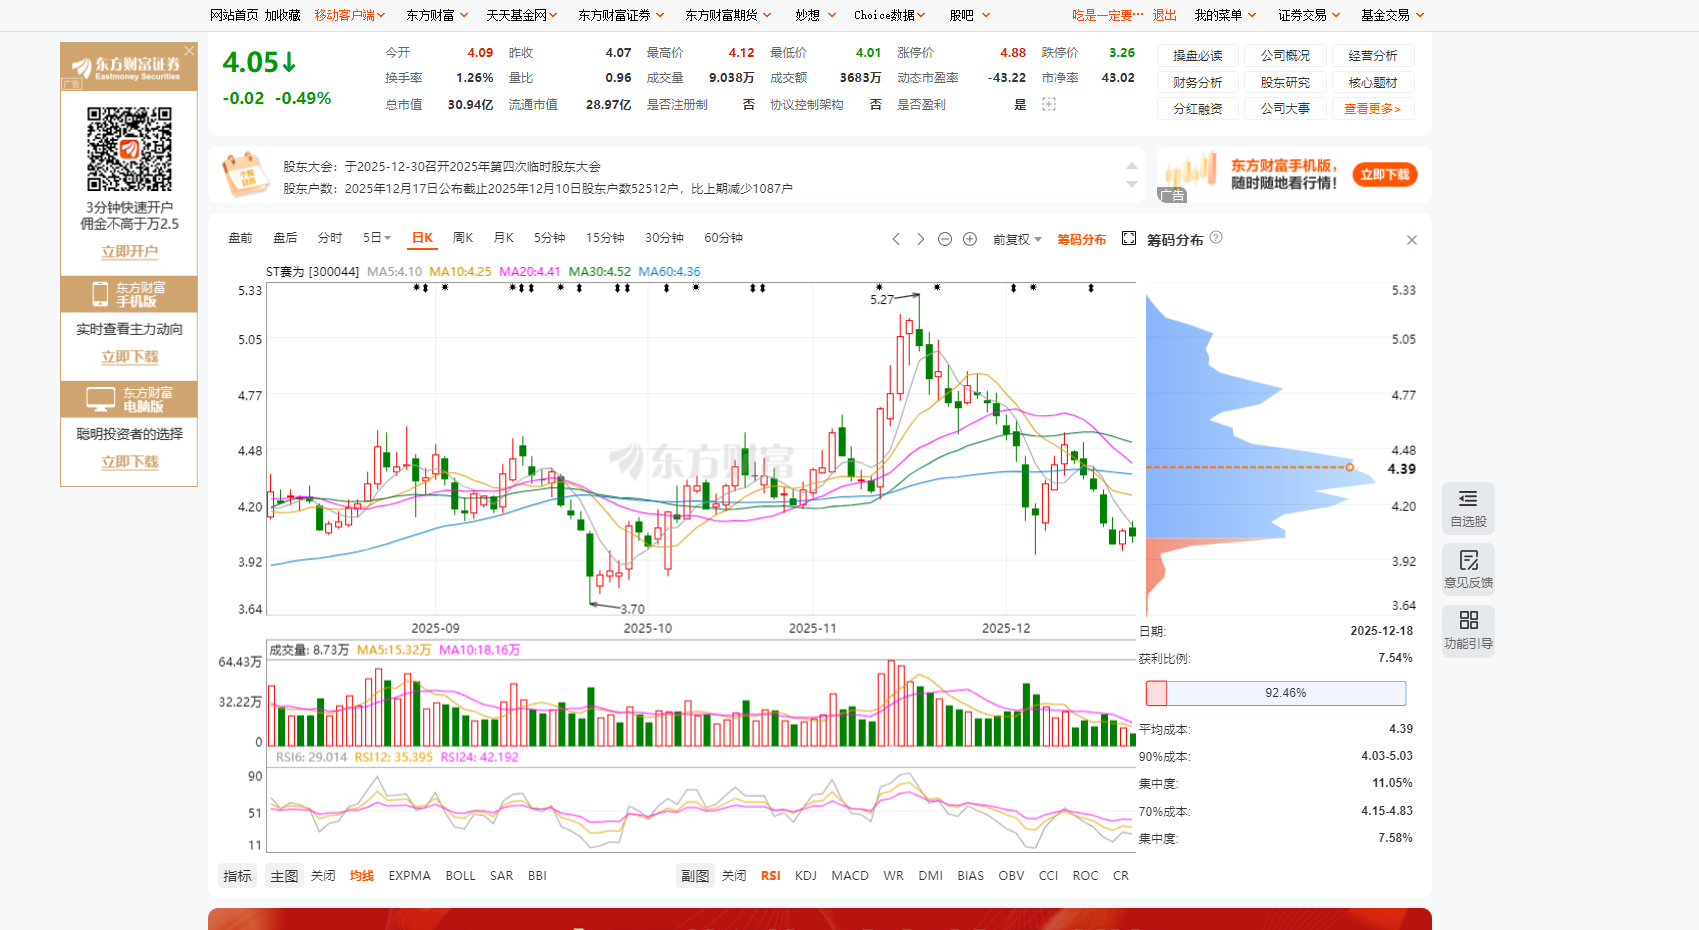Turn off the sub chart via 副图 关闭
Screen dimensions: 1699x930
[x=734, y=876]
